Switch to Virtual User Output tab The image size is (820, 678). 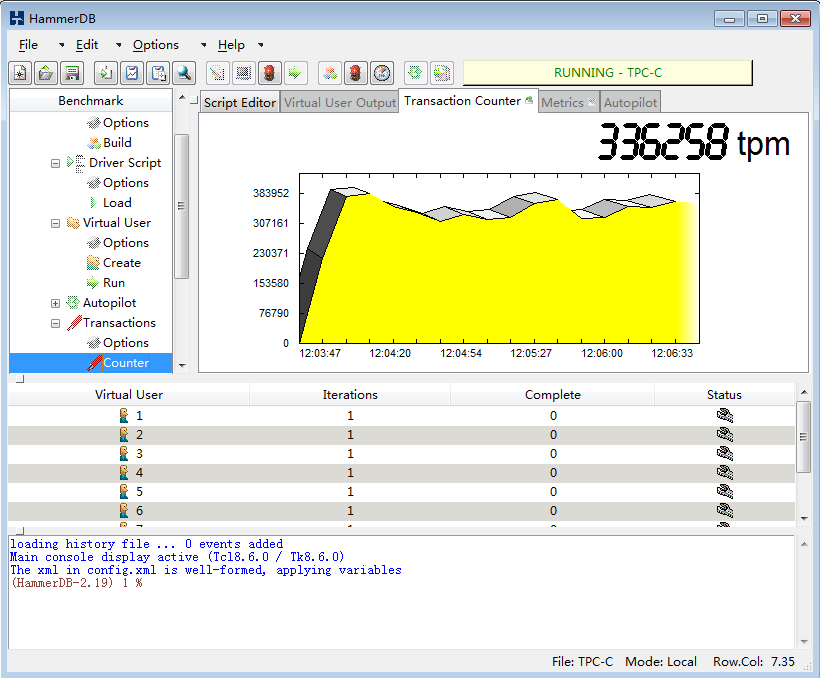pyautogui.click(x=340, y=103)
